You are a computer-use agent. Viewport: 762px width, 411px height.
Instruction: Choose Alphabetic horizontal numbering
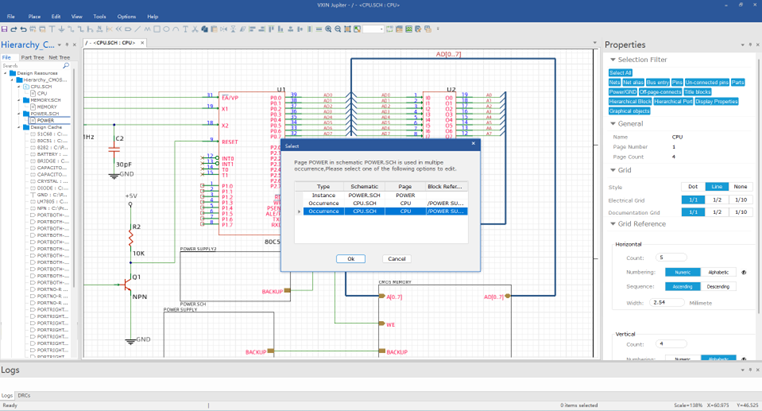pyautogui.click(x=718, y=272)
